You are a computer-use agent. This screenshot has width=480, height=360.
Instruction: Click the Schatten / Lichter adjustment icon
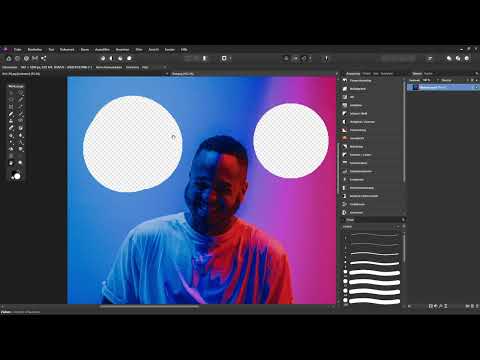click(x=345, y=155)
